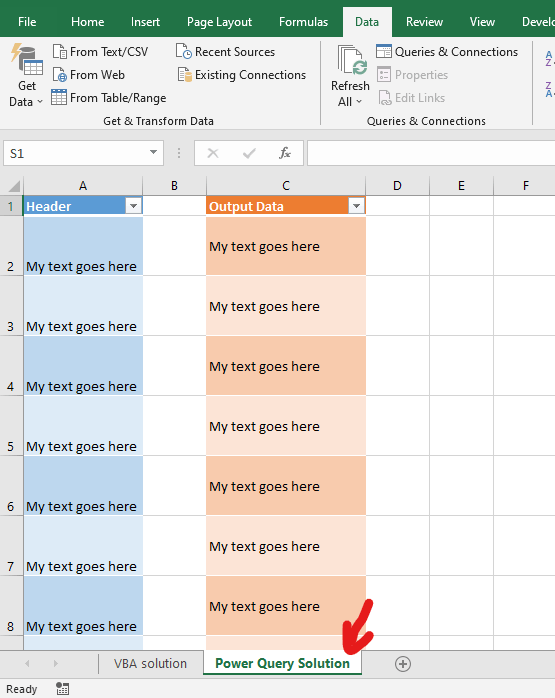
Task: Open the VBA solution sheet tab
Action: tap(150, 663)
